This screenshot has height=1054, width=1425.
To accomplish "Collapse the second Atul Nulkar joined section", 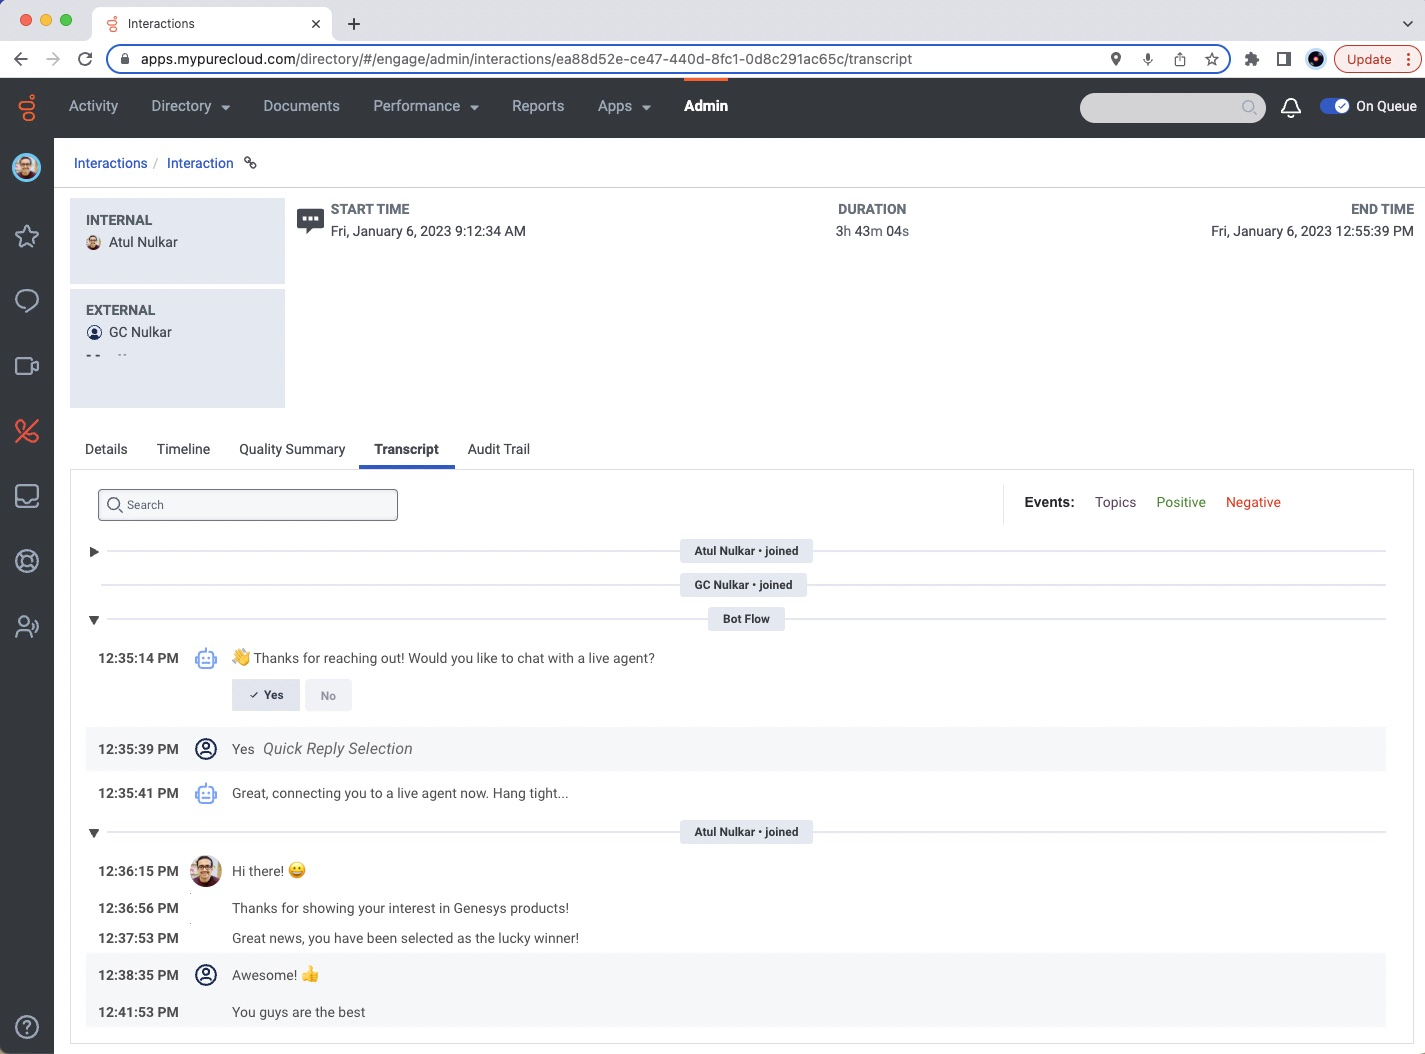I will coord(94,833).
